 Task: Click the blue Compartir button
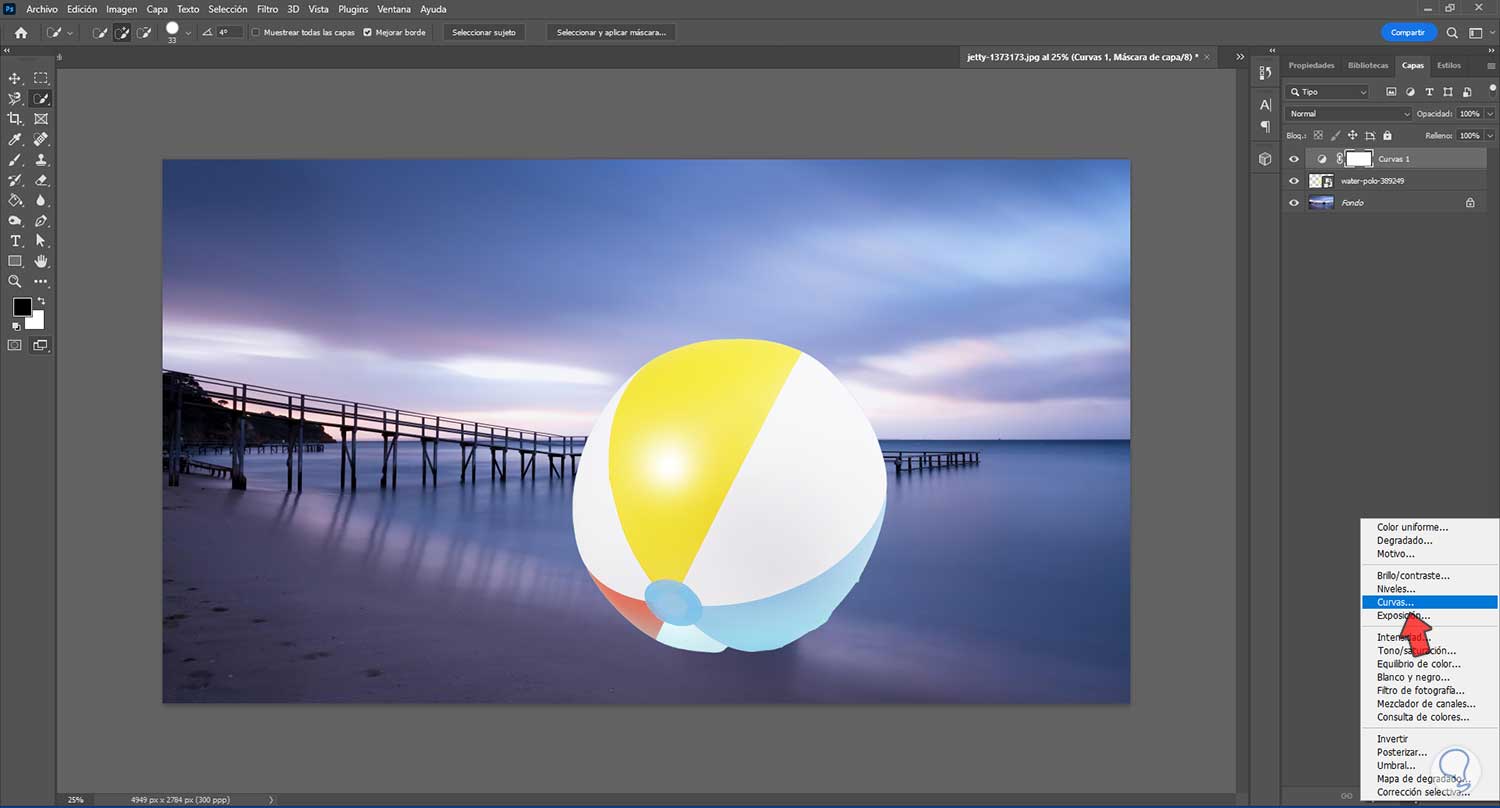click(1407, 33)
